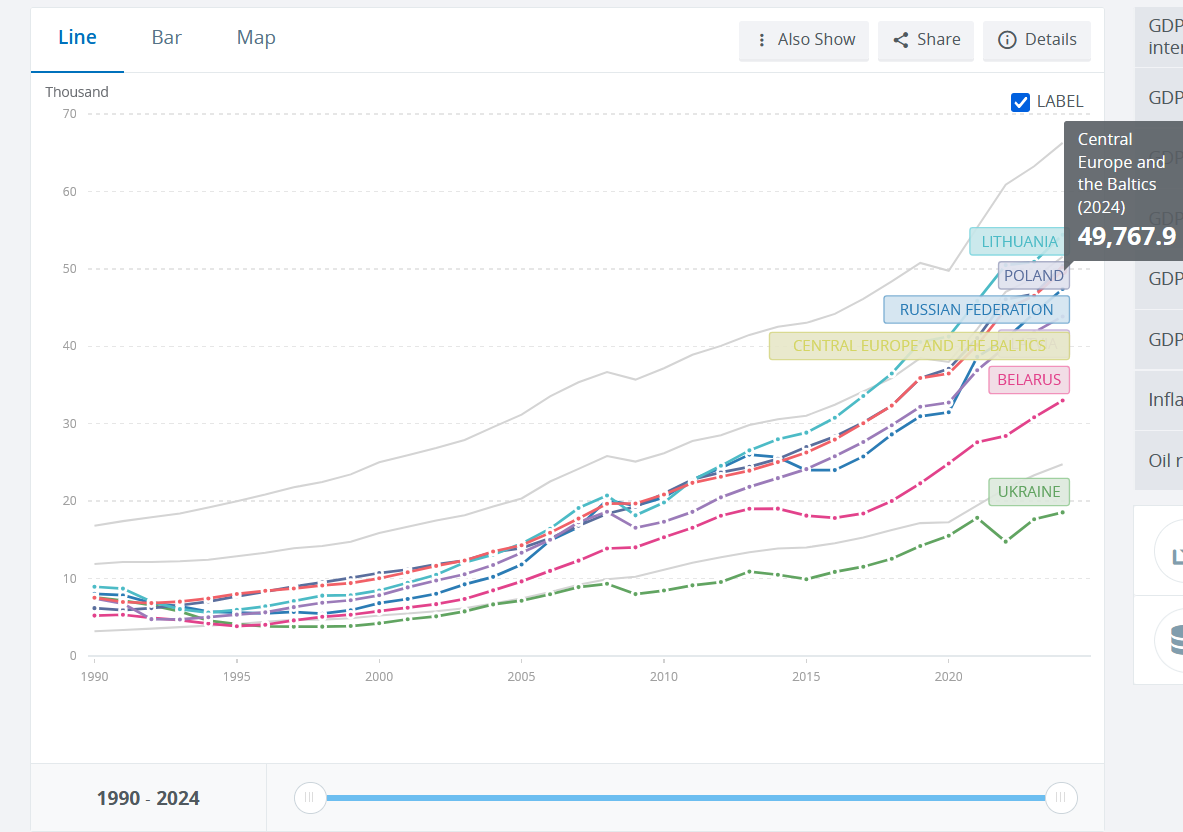Click the x-axis label "2015"

click(807, 677)
